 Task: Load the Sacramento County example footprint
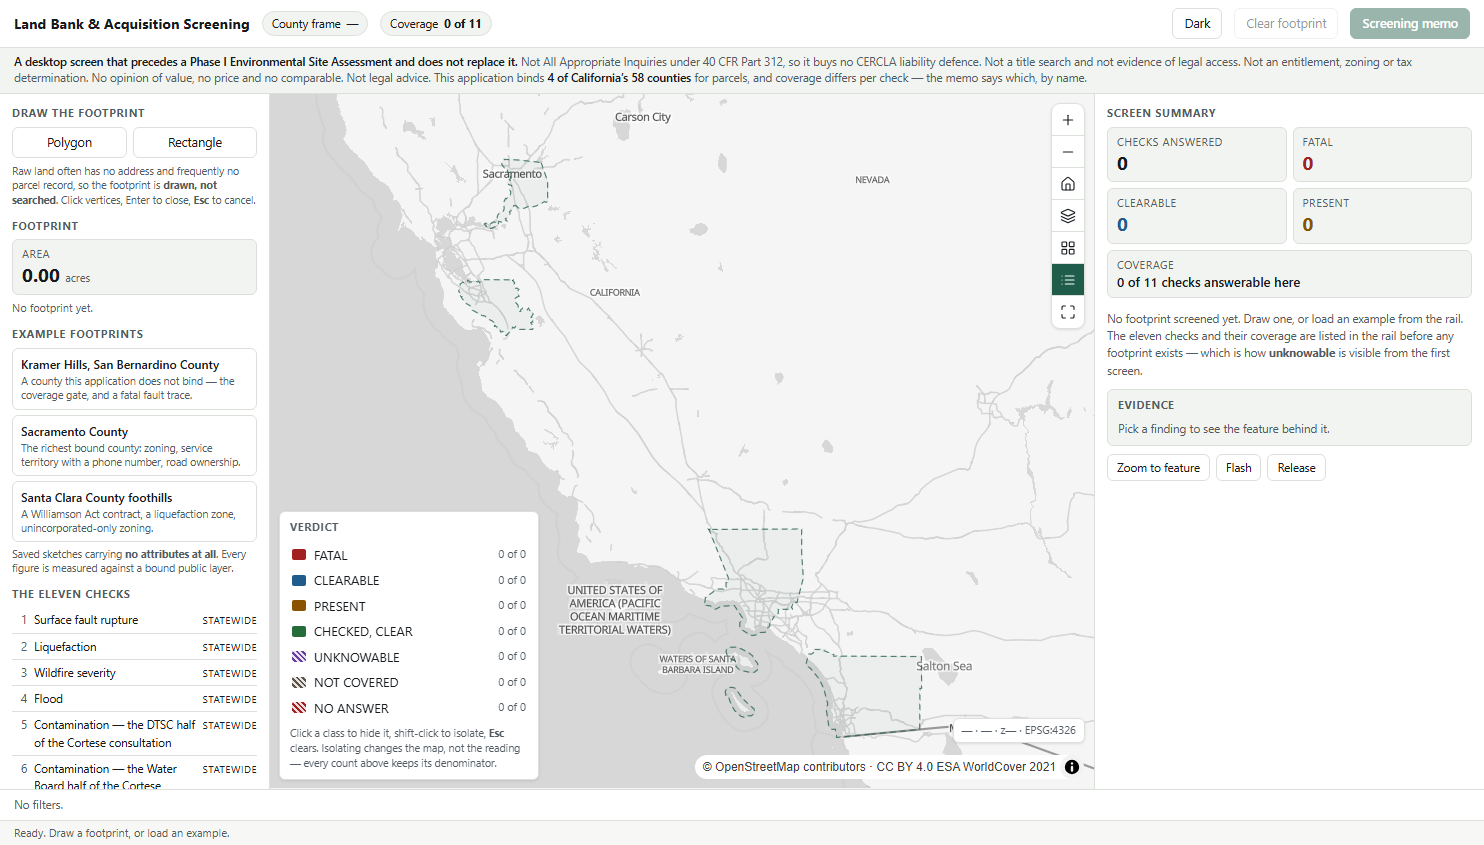tap(134, 446)
